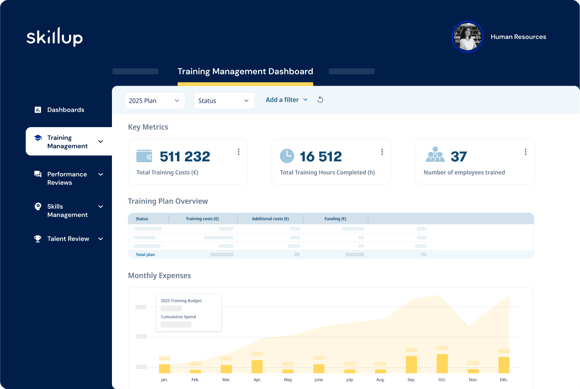The image size is (580, 389).
Task: Select Training Management in the sidebar
Action: [x=69, y=142]
